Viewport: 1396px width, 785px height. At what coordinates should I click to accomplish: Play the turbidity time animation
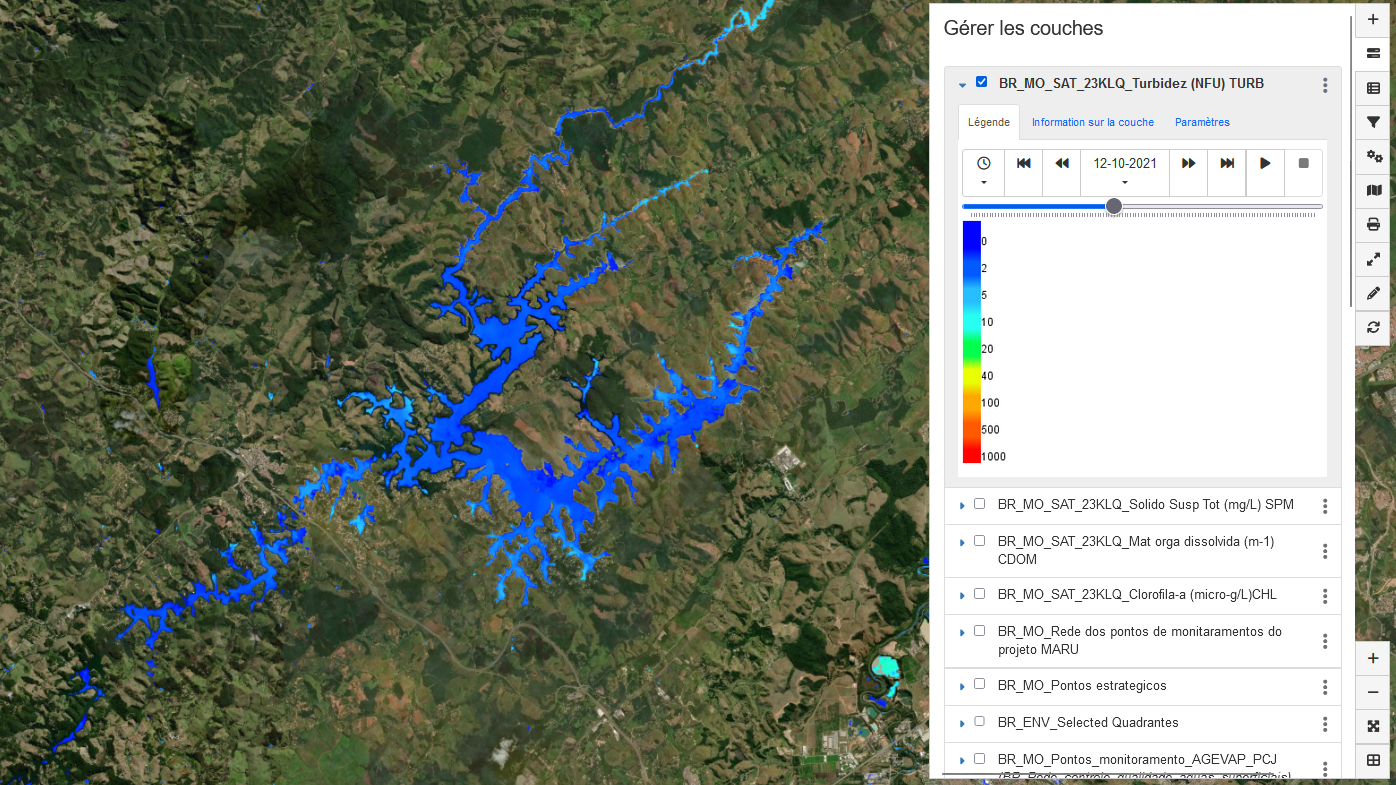point(1265,163)
